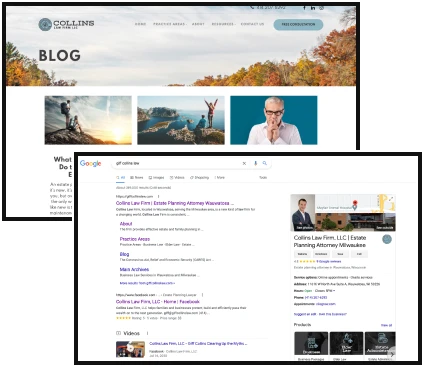This screenshot has height=367, width=424.
Task: Open the About website menu item
Action: pyautogui.click(x=198, y=24)
